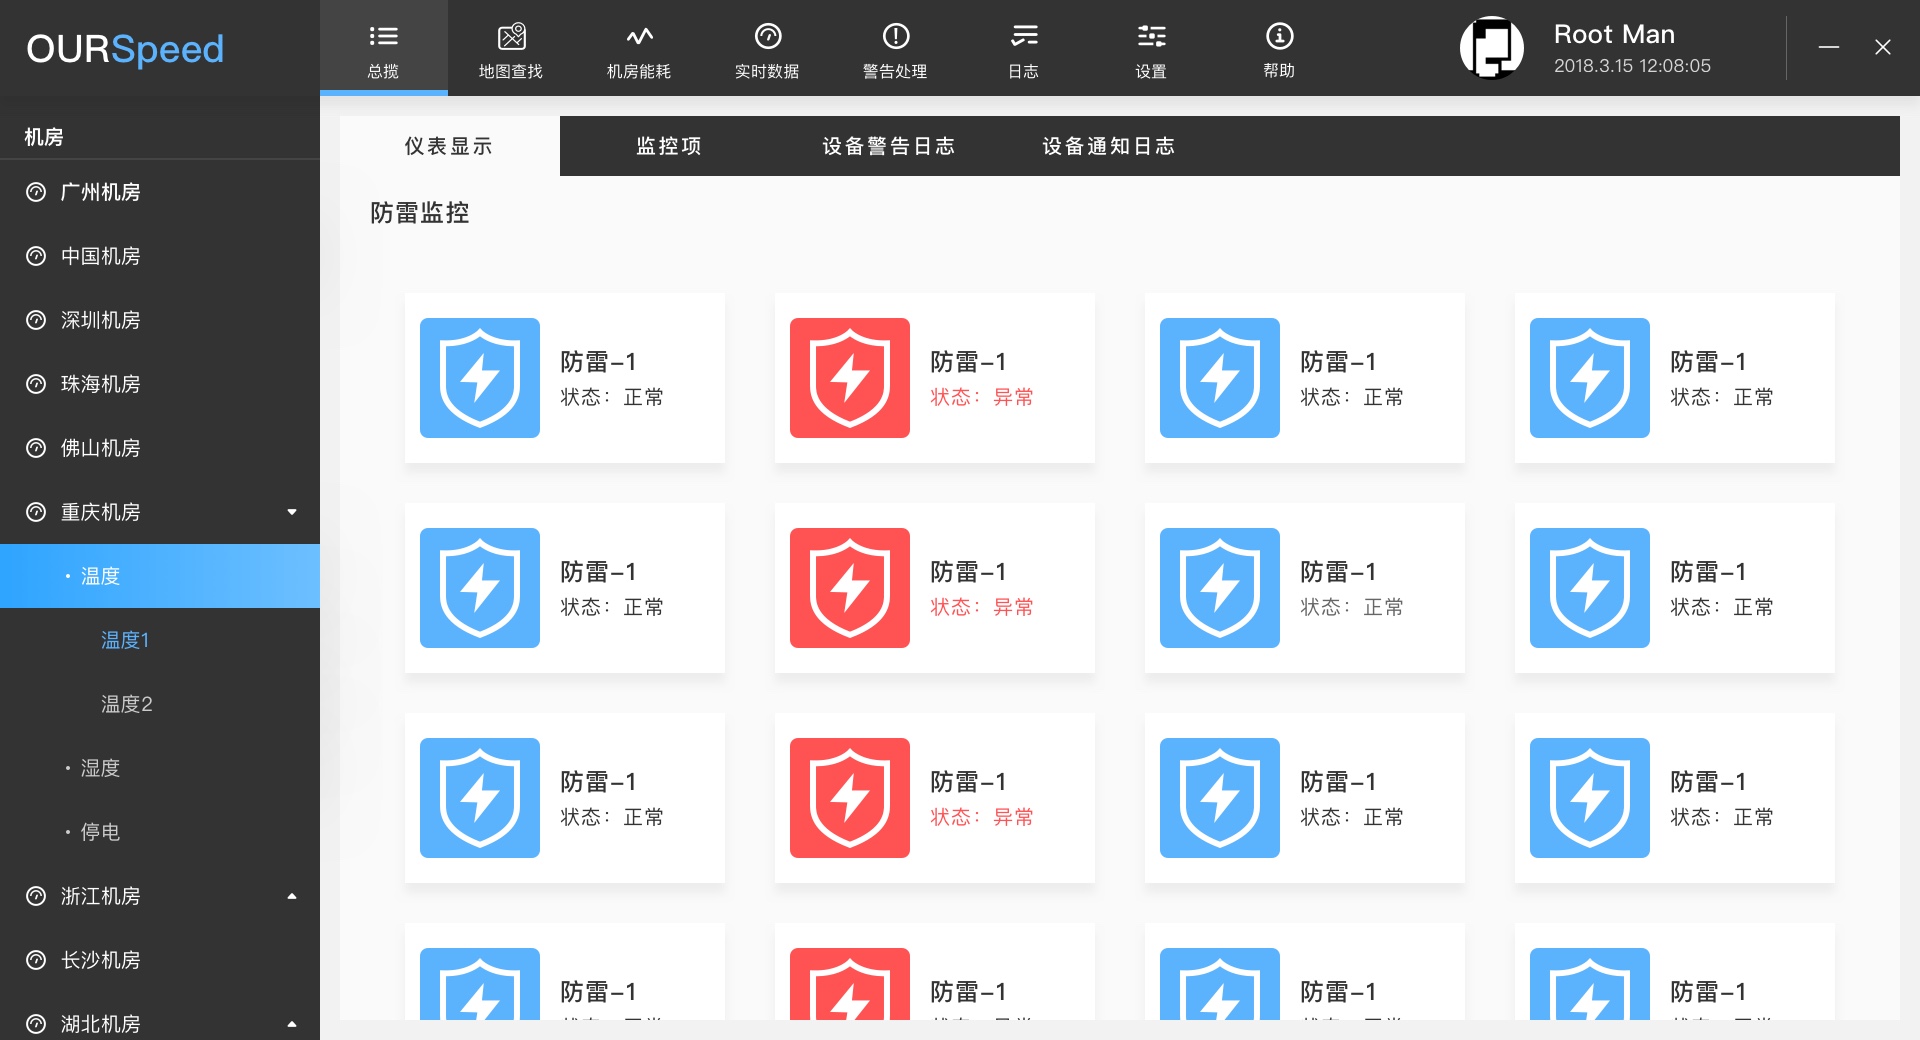Screen dimensions: 1920x1040
Task: Select 温度2 under 重庆机房
Action: [125, 704]
